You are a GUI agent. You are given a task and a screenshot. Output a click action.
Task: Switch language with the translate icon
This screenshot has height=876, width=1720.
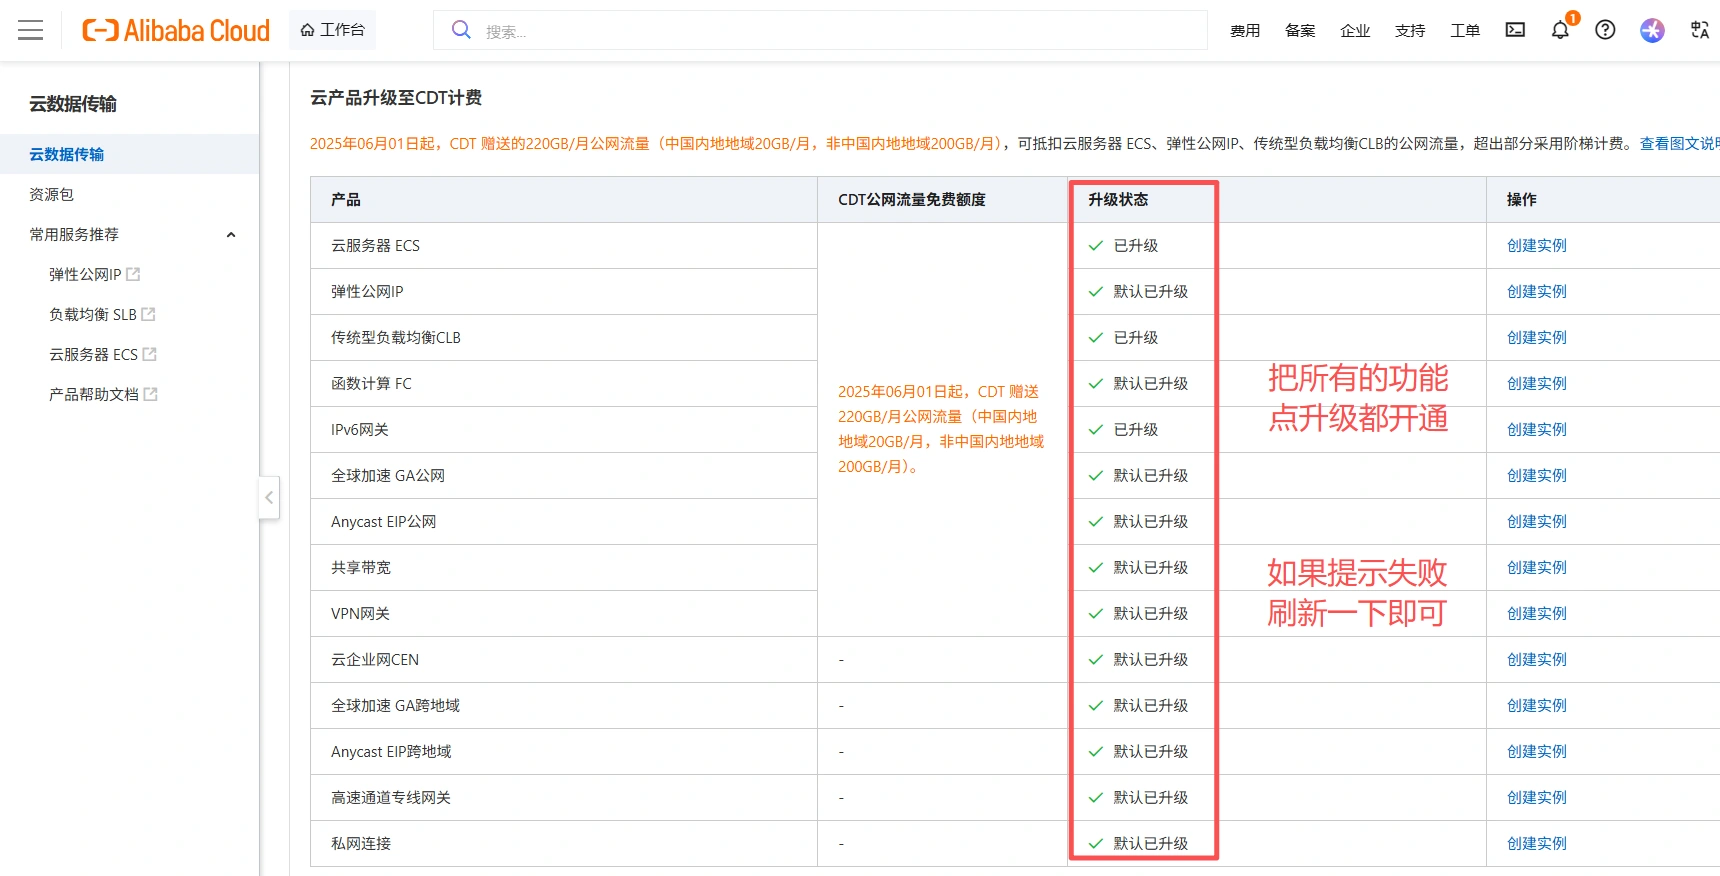click(x=1699, y=30)
